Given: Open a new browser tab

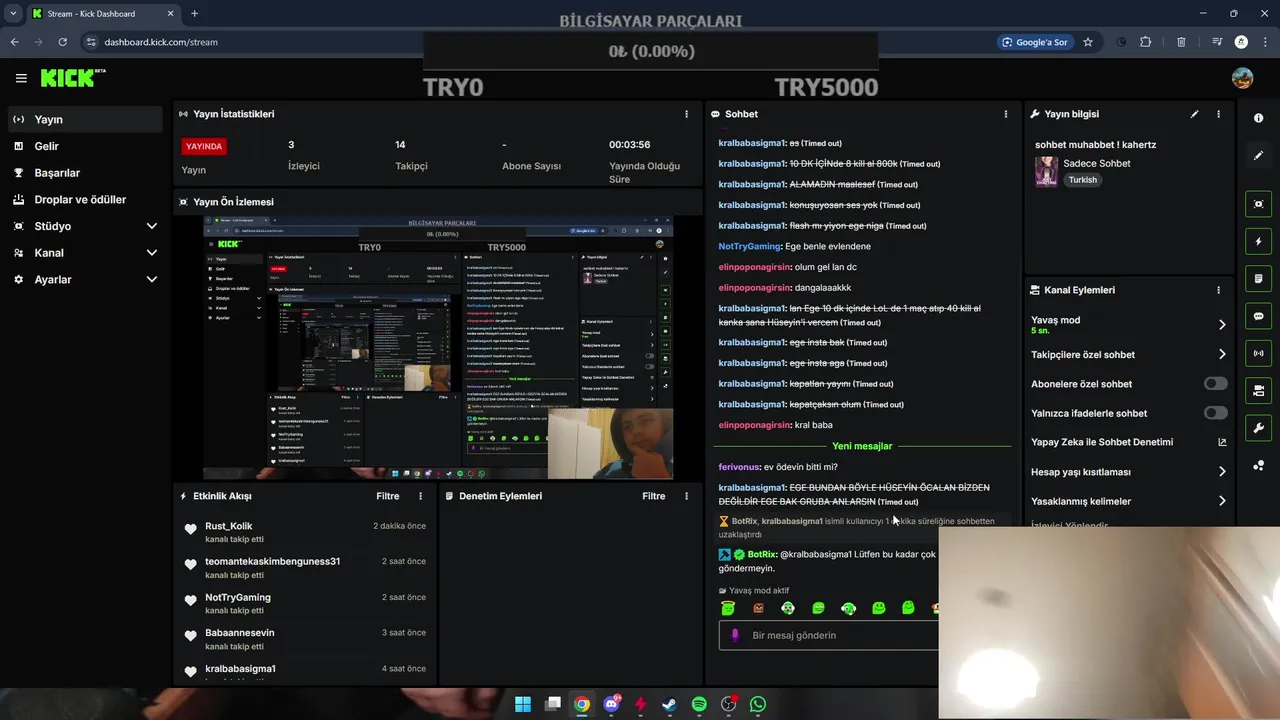Looking at the screenshot, I should 194,14.
